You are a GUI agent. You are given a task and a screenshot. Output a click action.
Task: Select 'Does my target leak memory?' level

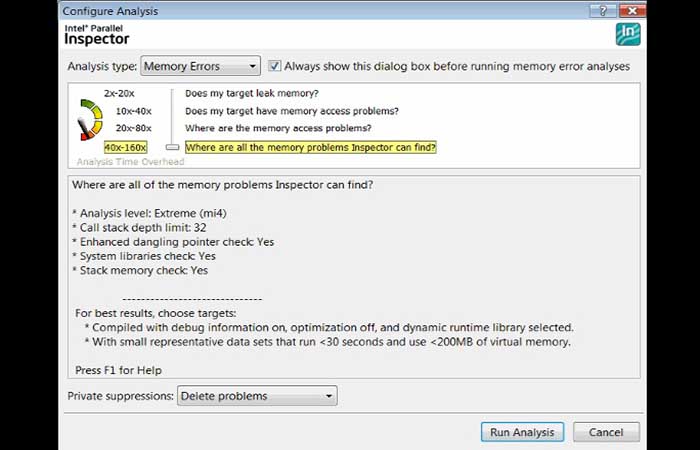252,93
